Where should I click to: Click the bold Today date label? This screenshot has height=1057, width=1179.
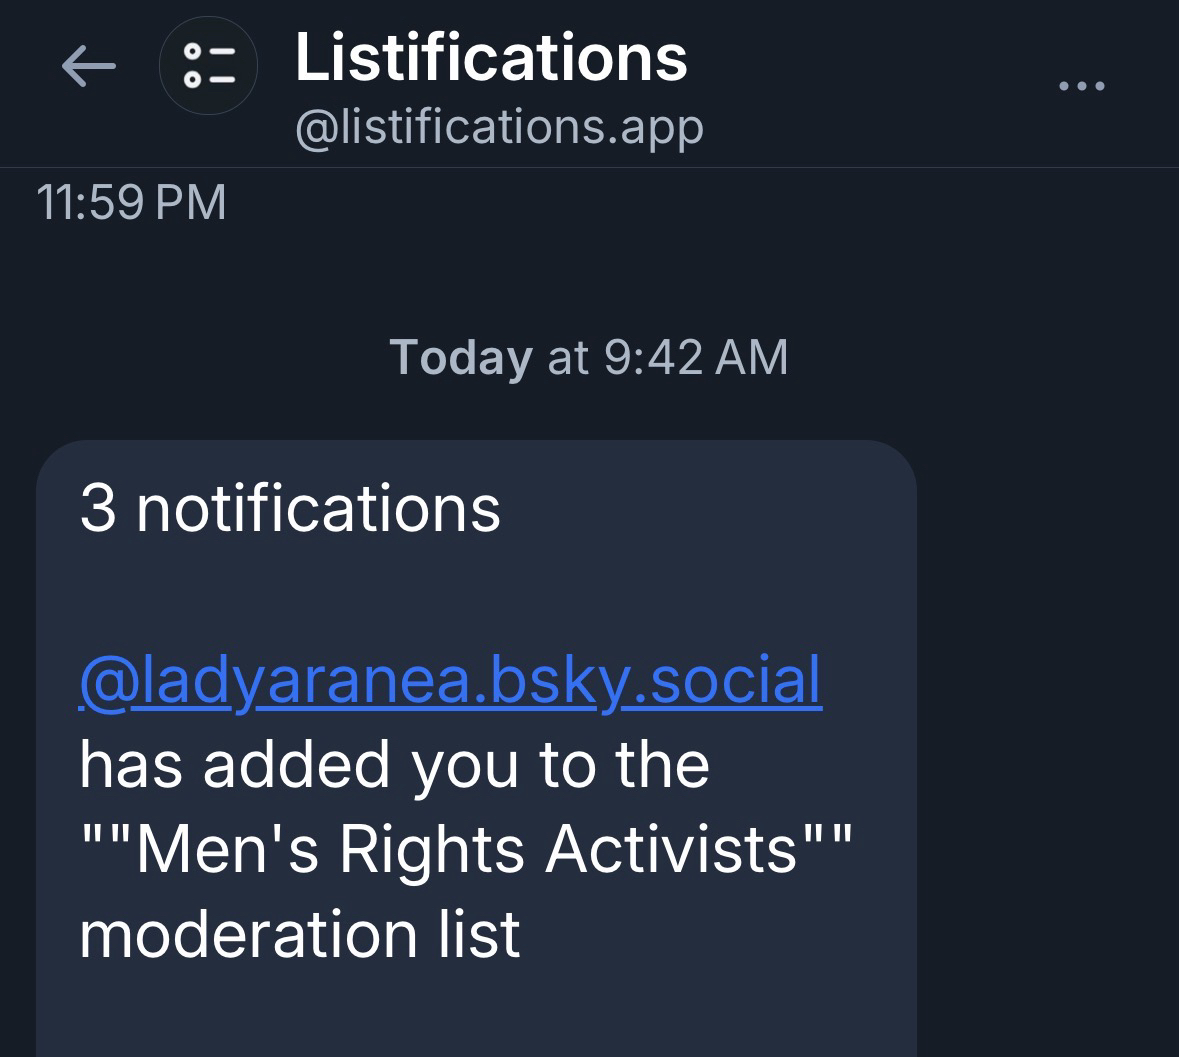point(460,357)
